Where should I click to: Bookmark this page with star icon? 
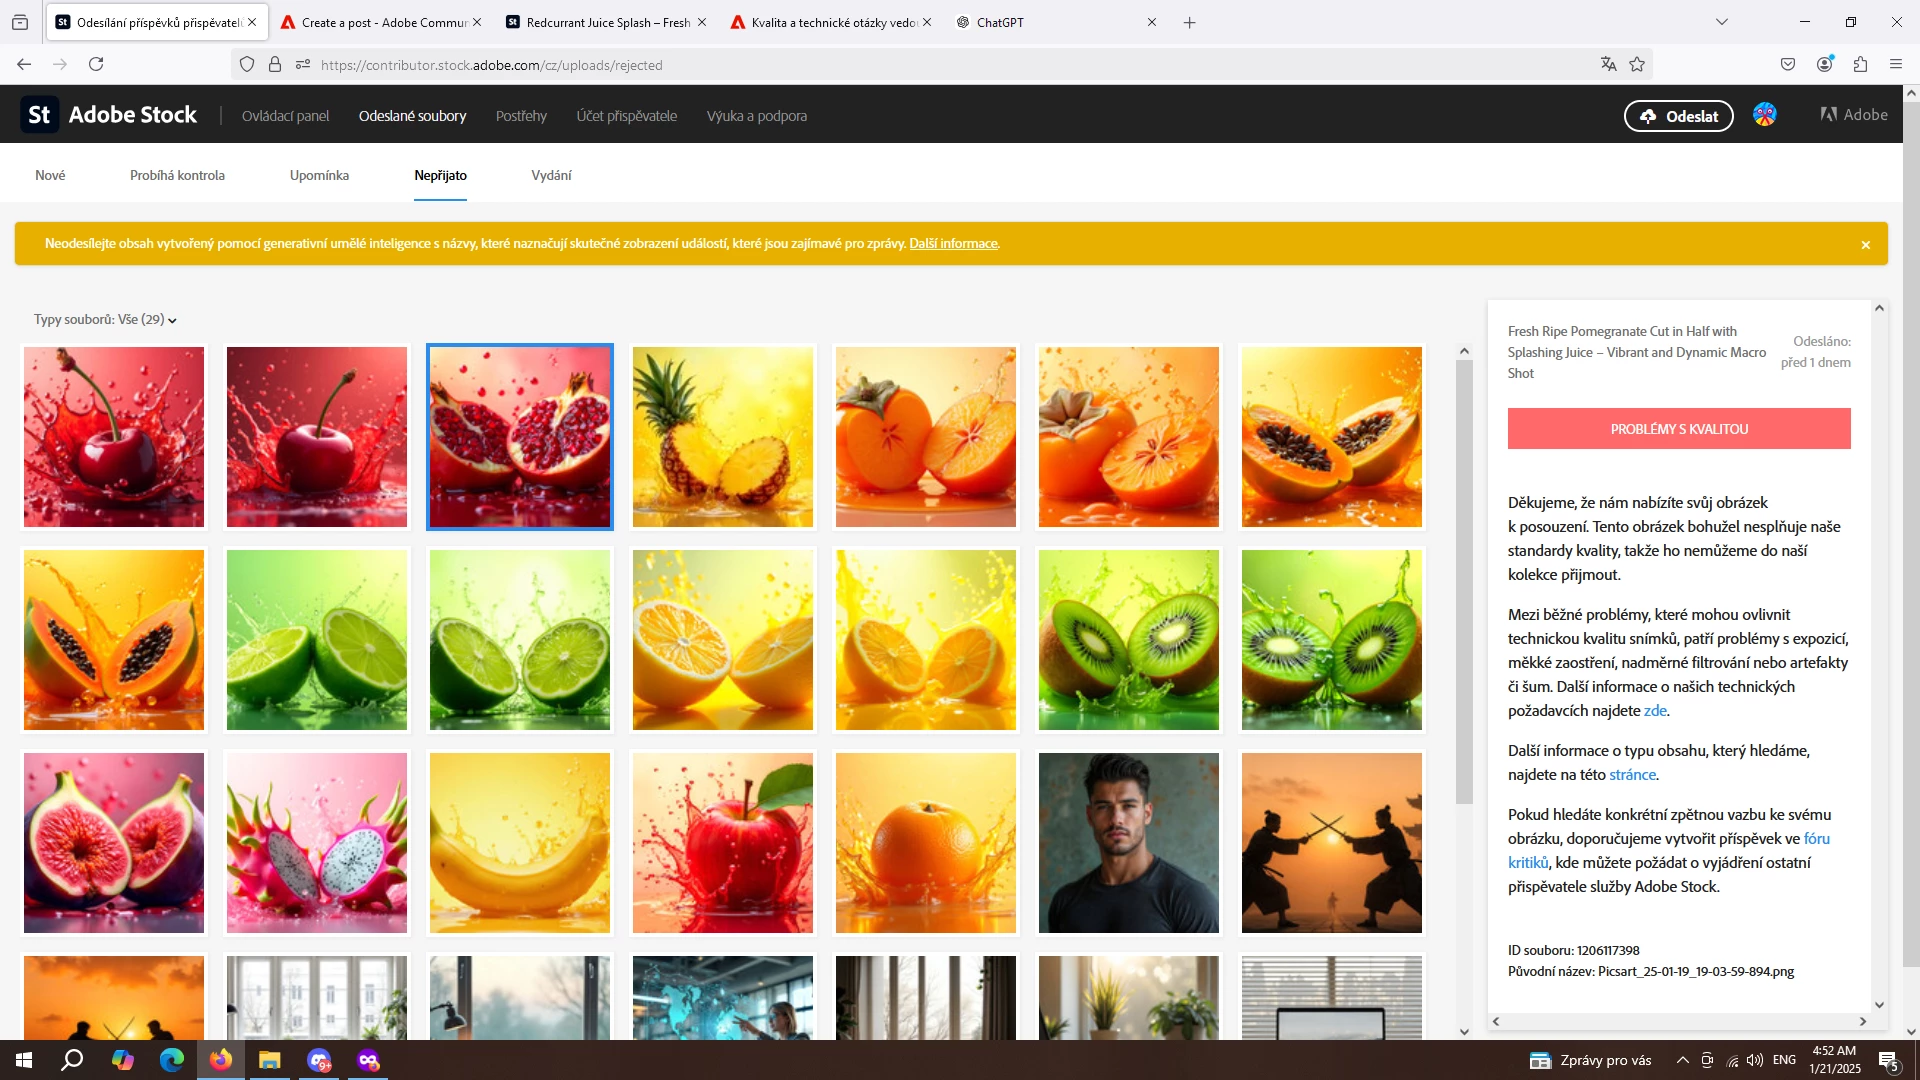point(1637,65)
